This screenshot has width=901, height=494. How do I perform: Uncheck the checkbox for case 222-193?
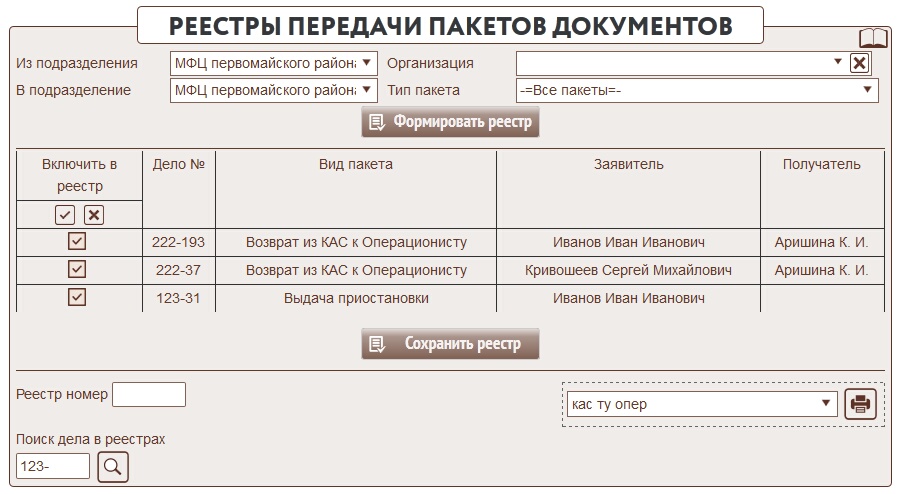click(77, 241)
